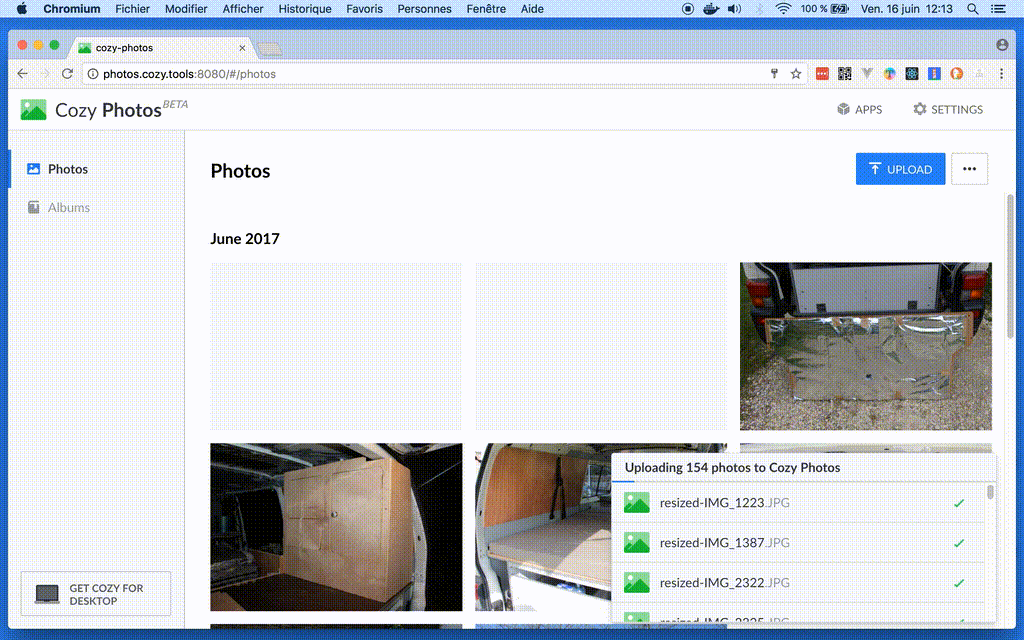Click checkmark for resized-IMG_2322.JPG

(x=959, y=583)
